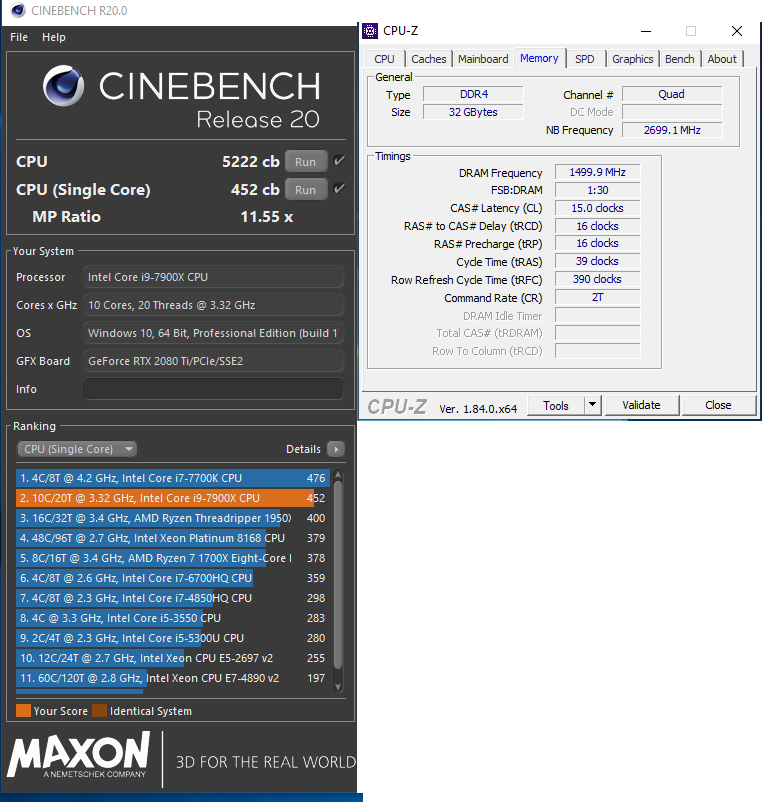Screen dimensions: 770x802
Task: Select ranking row 1 Intel Core i7-7700K
Action: point(173,478)
